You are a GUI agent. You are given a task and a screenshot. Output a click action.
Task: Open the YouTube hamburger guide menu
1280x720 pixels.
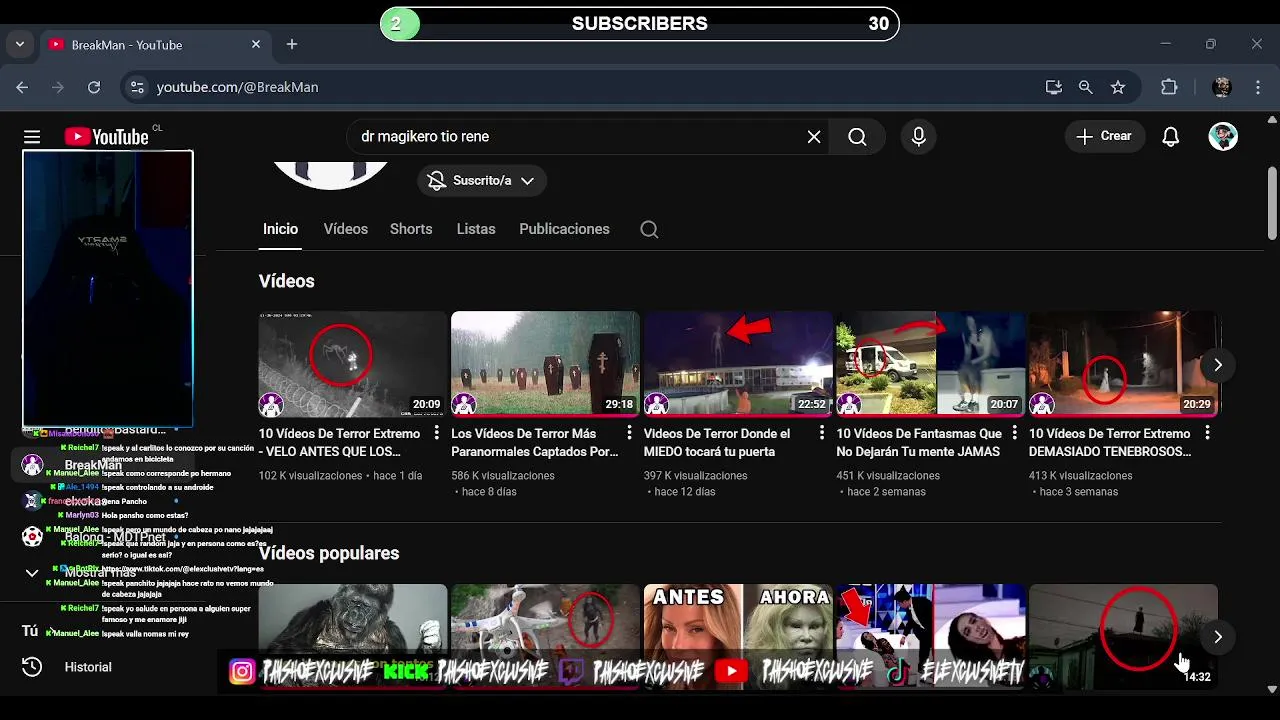(32, 137)
